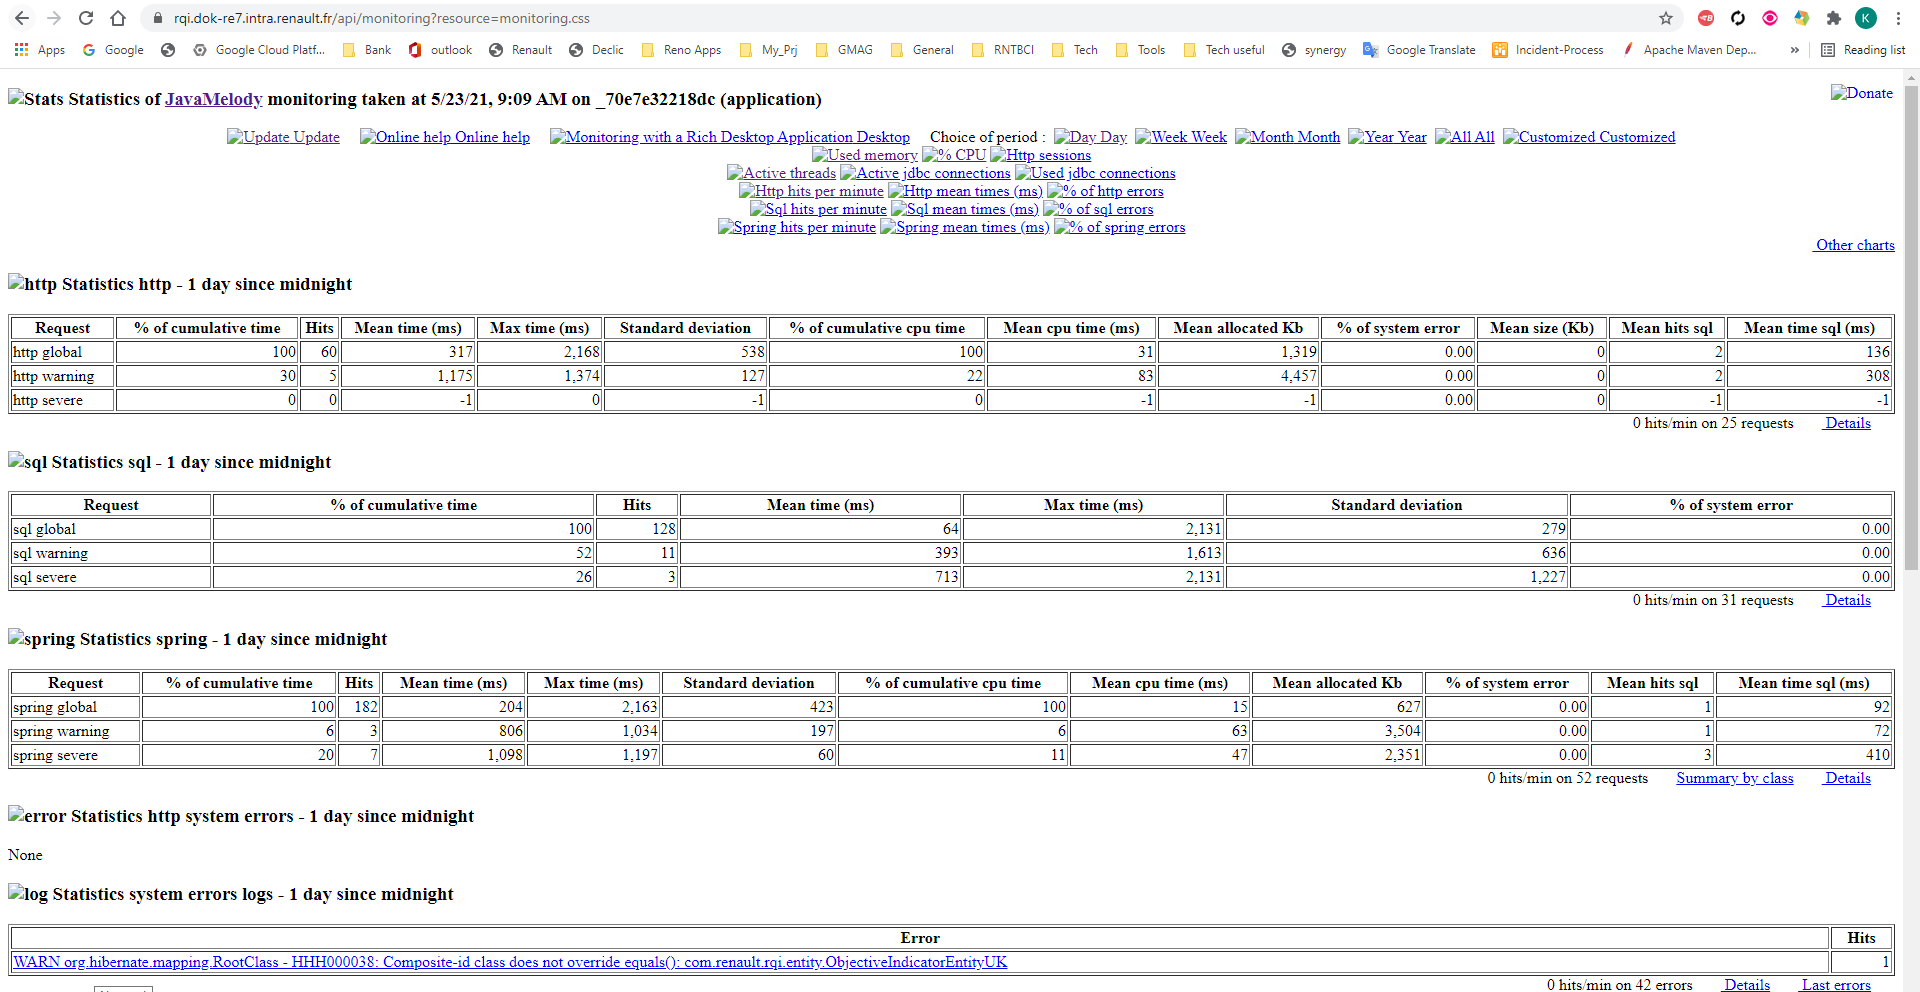Open the browser home page
The height and width of the screenshot is (992, 1920).
click(118, 18)
